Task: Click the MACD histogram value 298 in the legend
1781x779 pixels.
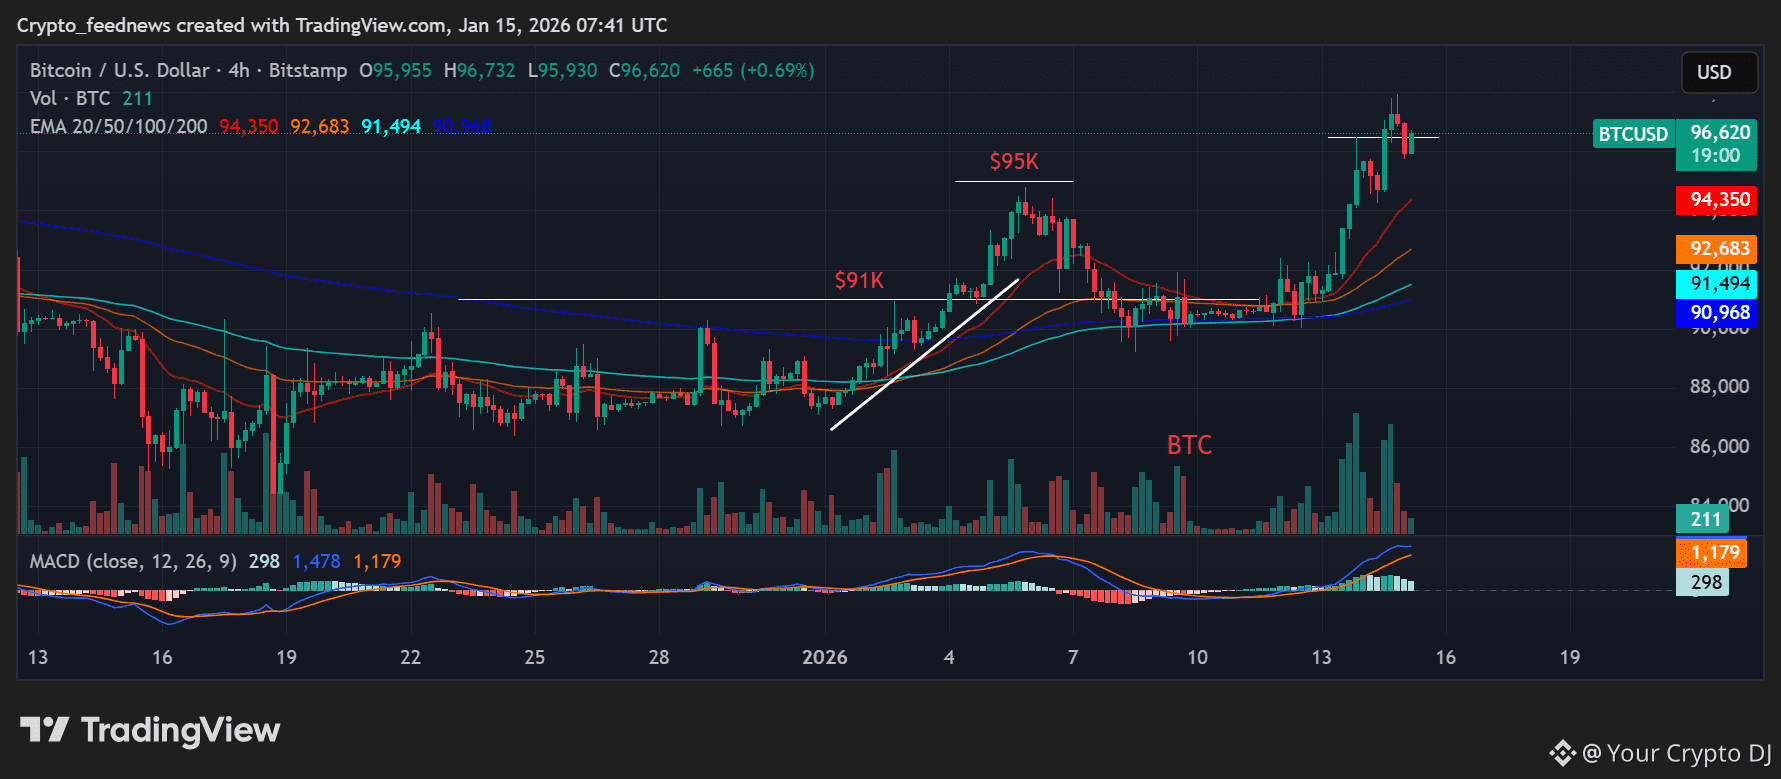Action: pyautogui.click(x=264, y=561)
